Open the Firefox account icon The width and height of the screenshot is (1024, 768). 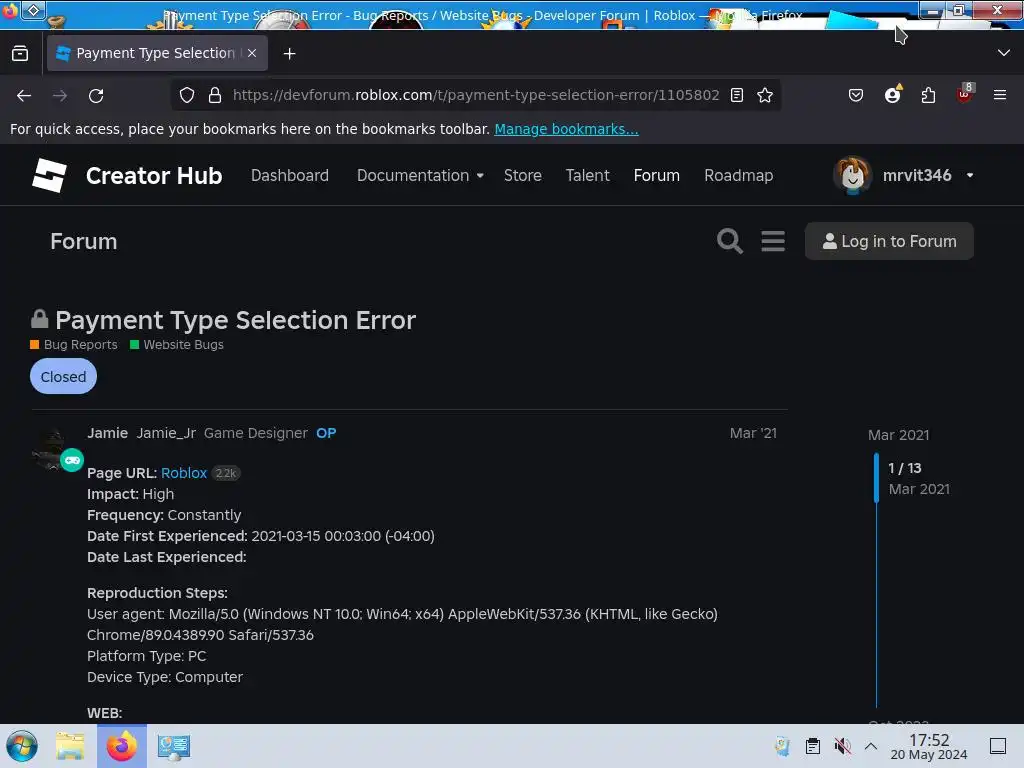892,95
